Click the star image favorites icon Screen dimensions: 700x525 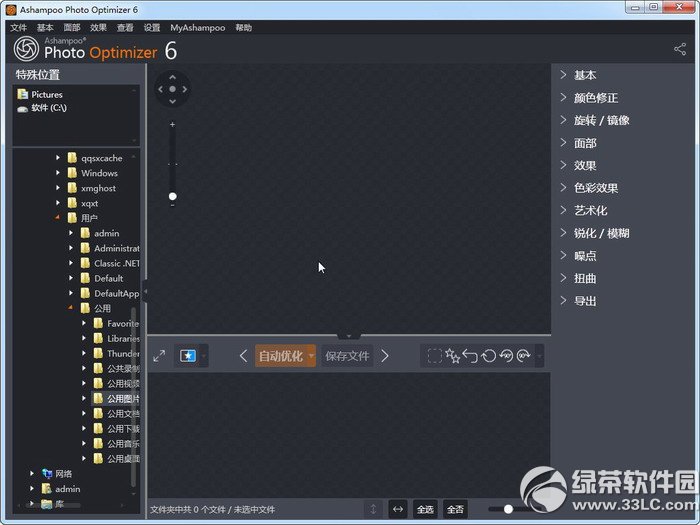click(x=188, y=356)
